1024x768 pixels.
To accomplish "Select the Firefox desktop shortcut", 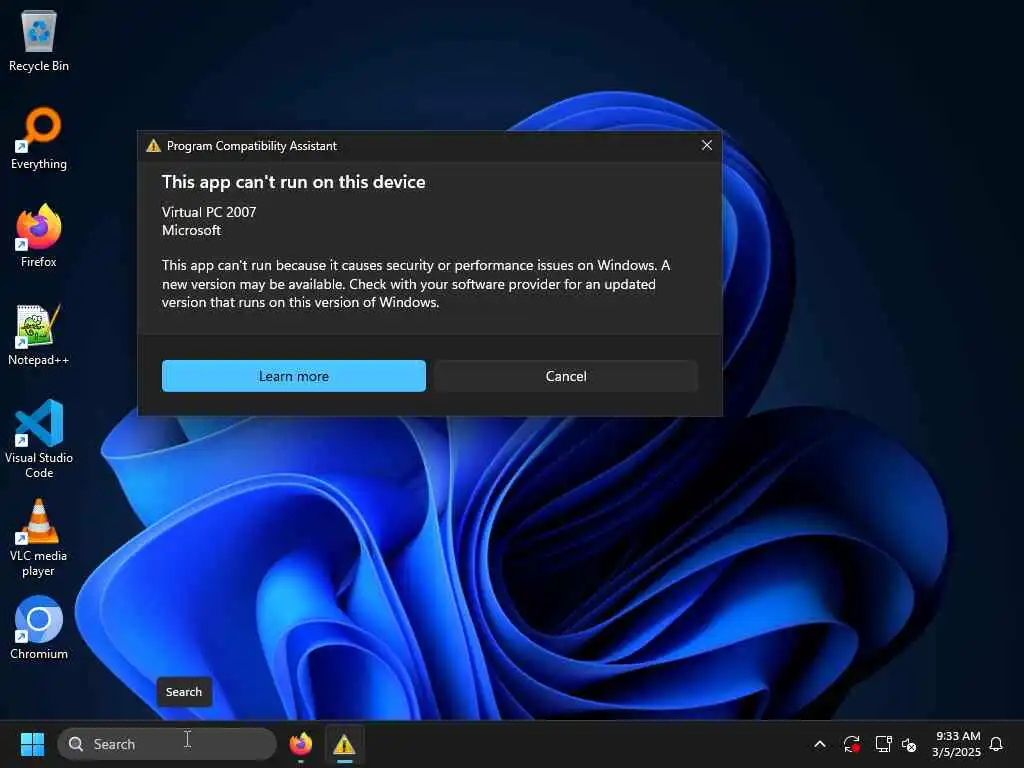I will pos(39,236).
